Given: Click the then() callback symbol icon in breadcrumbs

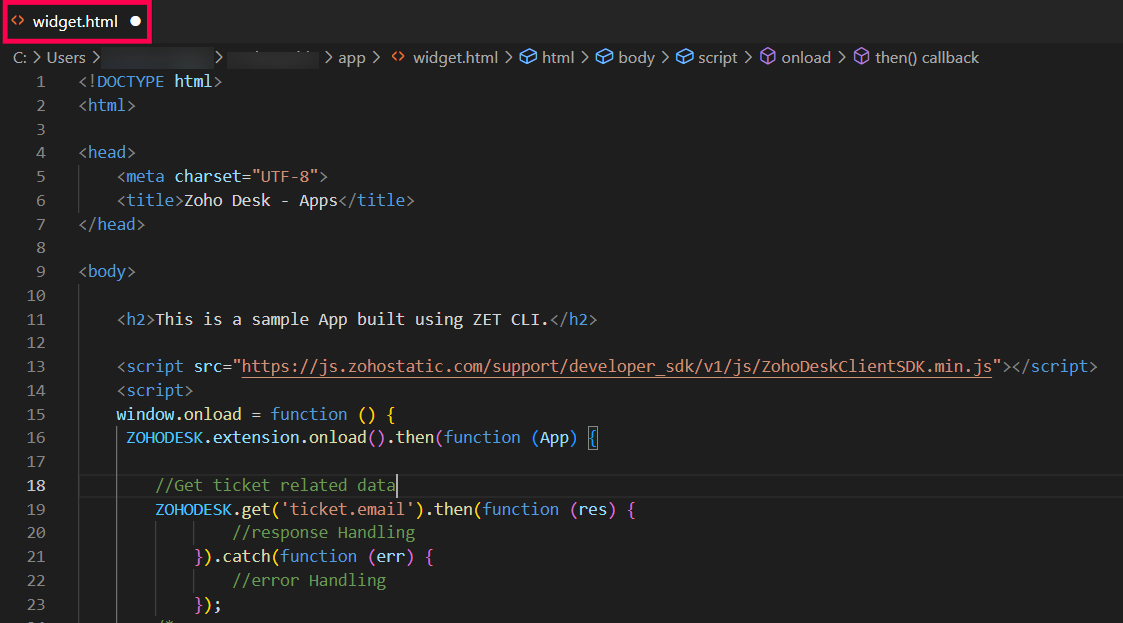Looking at the screenshot, I should [861, 58].
